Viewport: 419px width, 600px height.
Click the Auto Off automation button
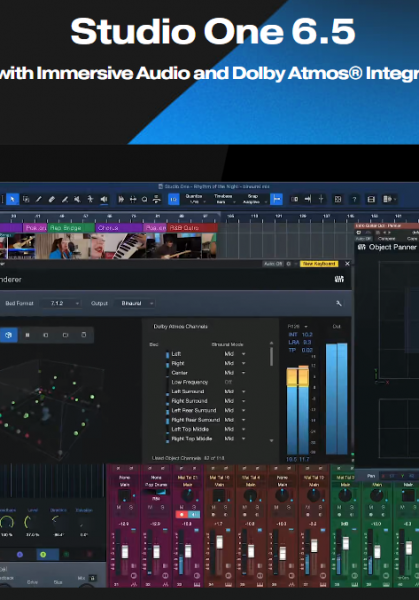[273, 264]
